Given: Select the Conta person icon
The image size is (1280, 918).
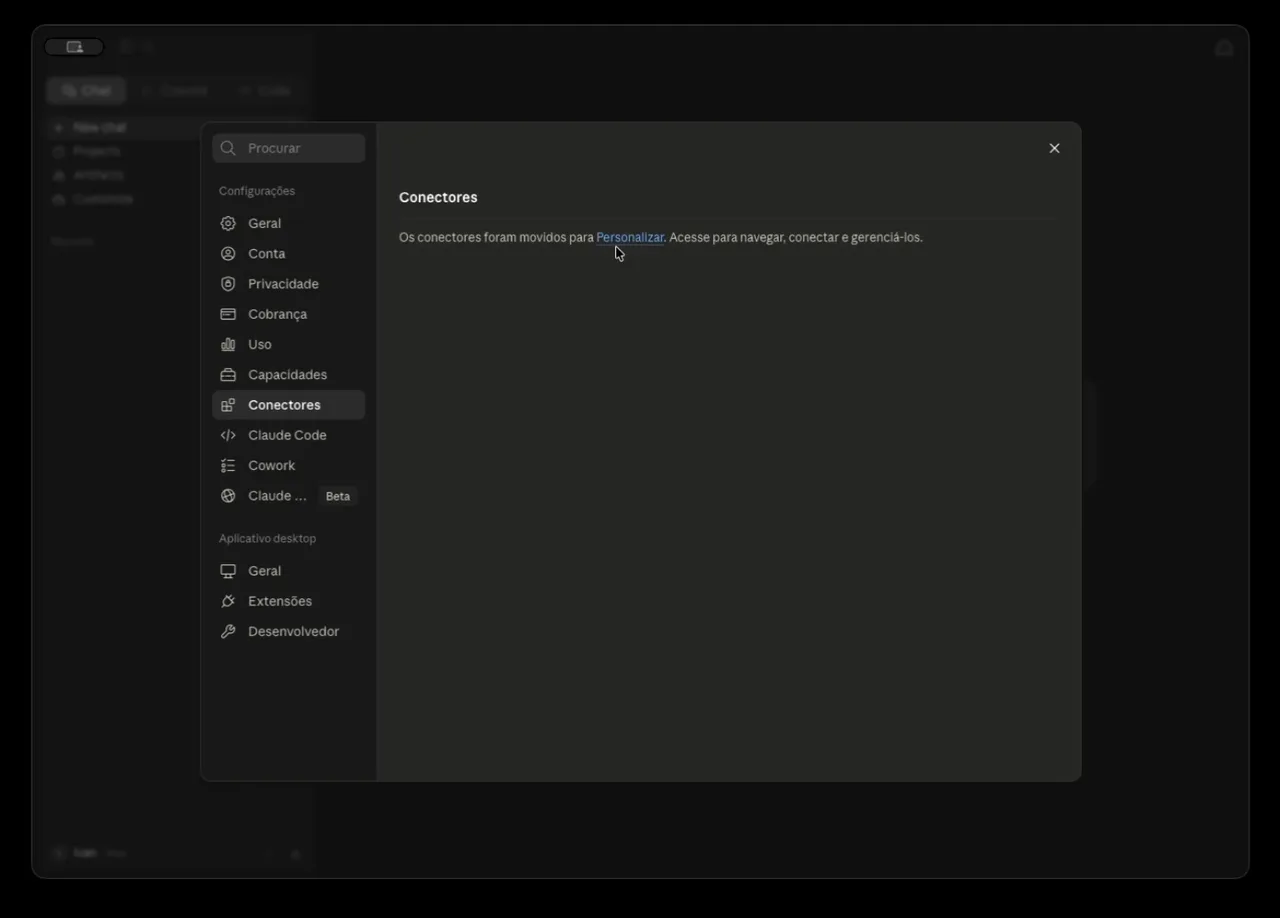Looking at the screenshot, I should tap(228, 254).
